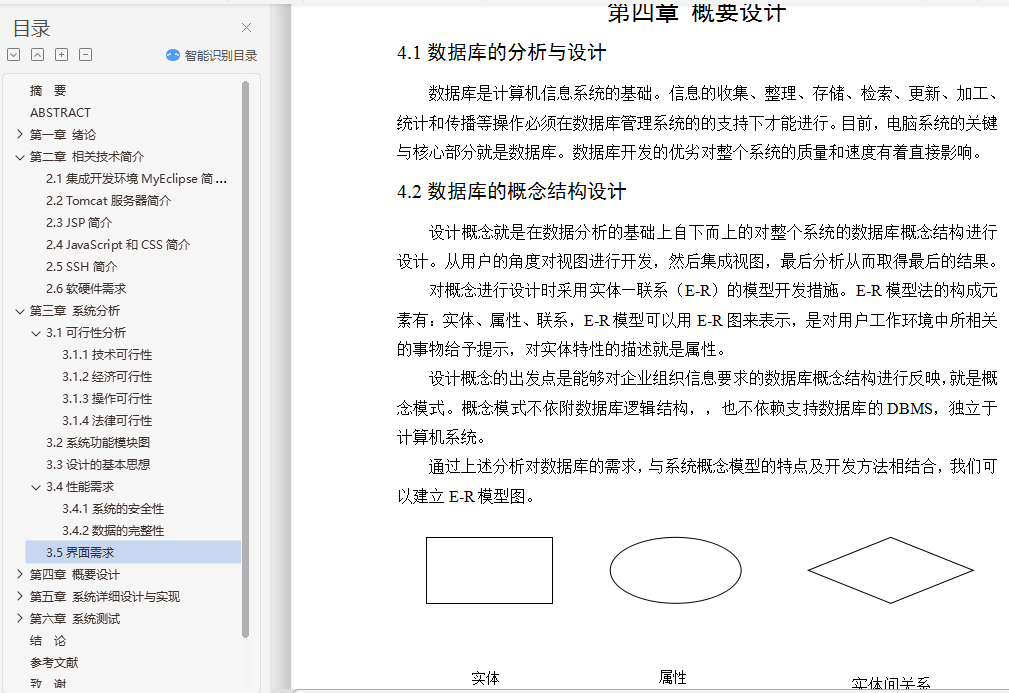Click the 第四章 概要设计 document title
The image size is (1009, 693).
696,13
